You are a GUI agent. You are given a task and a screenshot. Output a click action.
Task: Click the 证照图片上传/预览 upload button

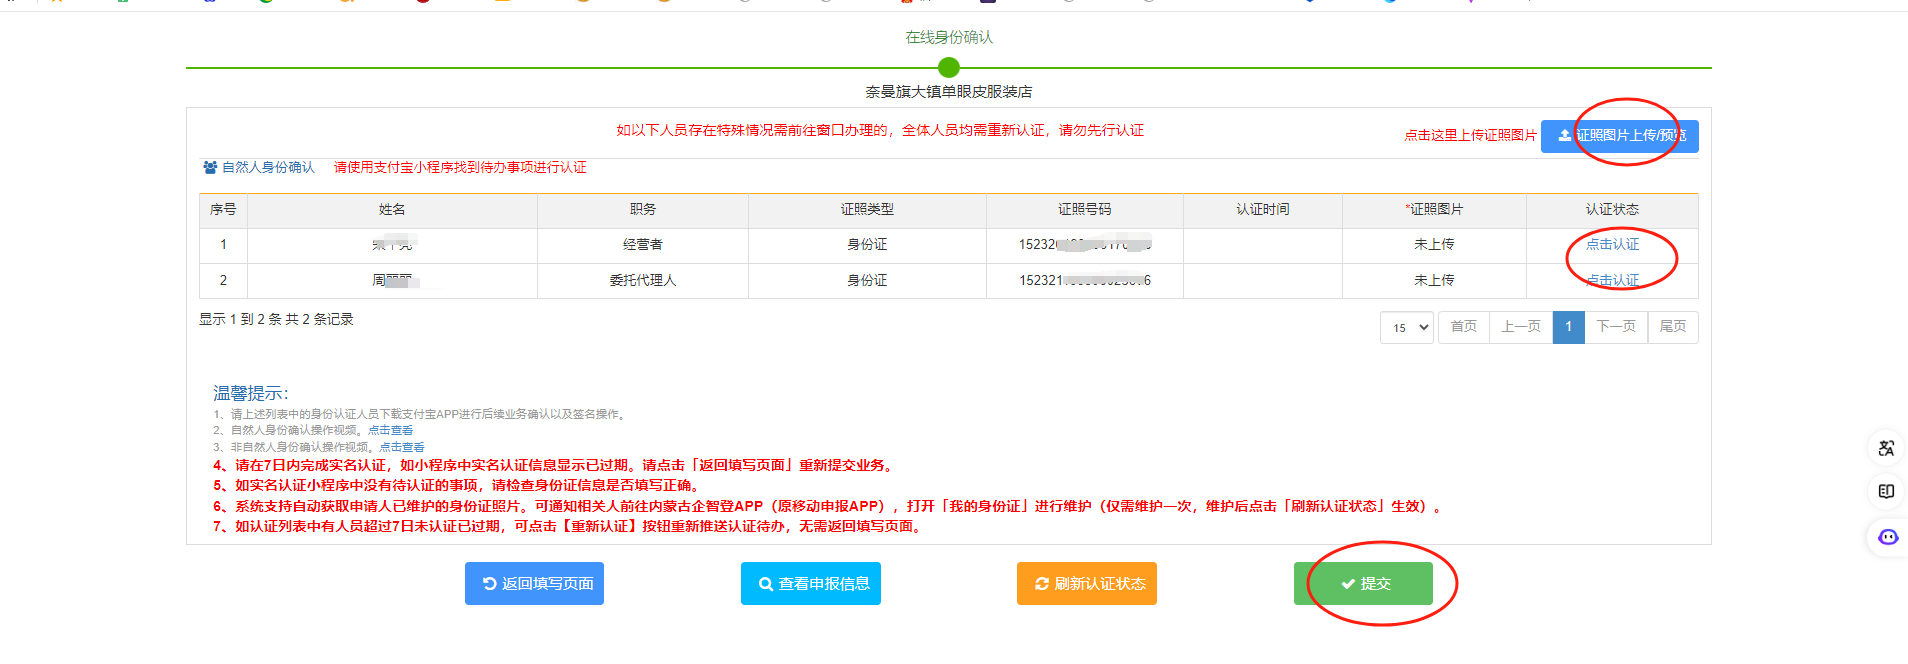pyautogui.click(x=1619, y=136)
